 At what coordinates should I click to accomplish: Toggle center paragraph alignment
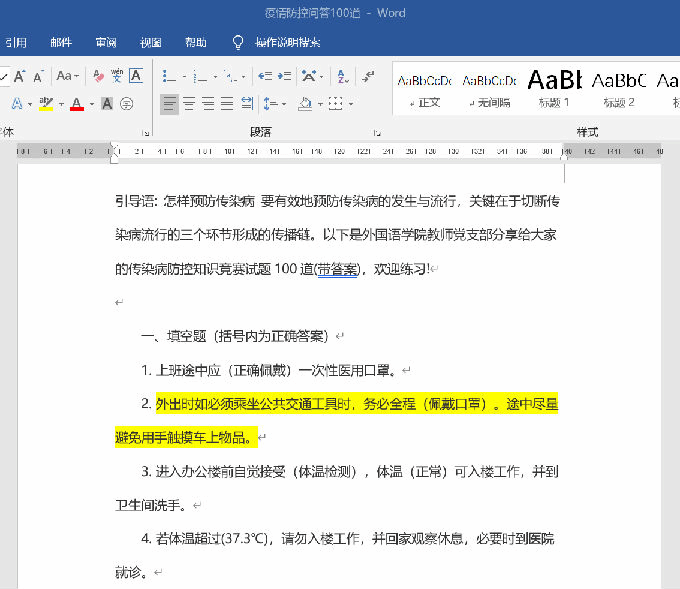tap(189, 103)
